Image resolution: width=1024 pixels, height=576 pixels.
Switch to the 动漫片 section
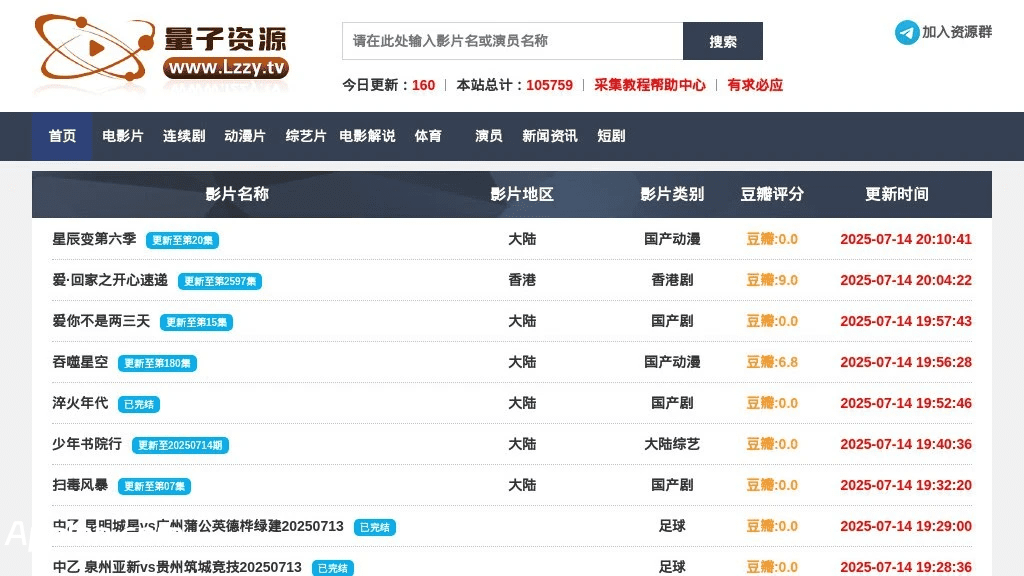(245, 136)
